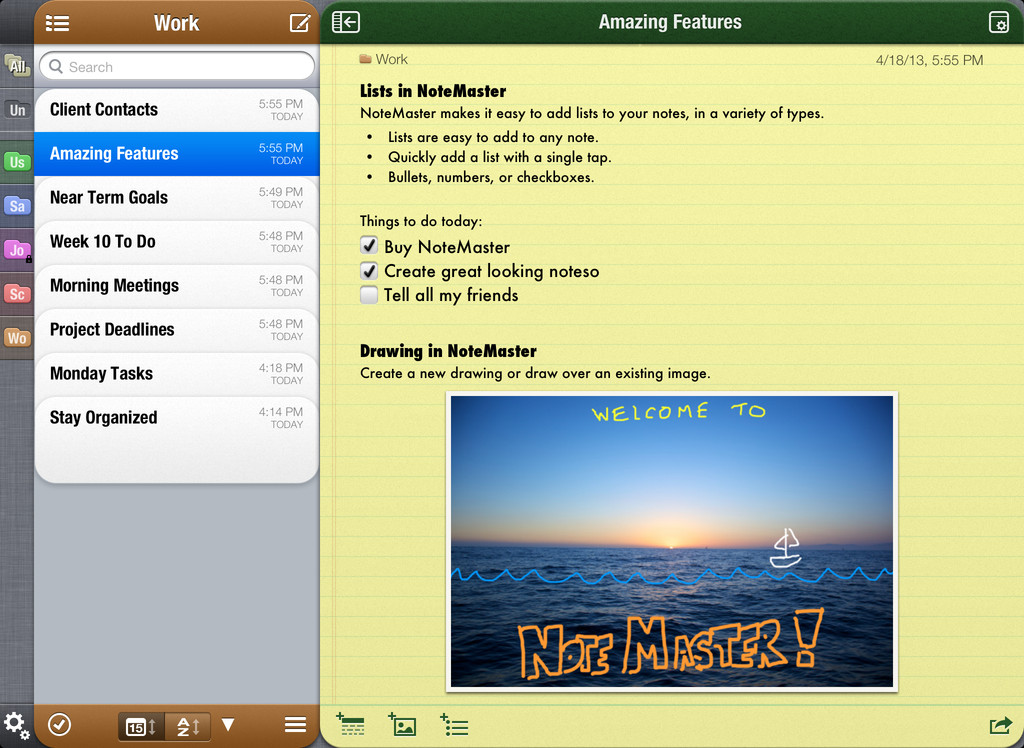Tap the note date 4/18/13, 5:55 PM

tap(929, 60)
